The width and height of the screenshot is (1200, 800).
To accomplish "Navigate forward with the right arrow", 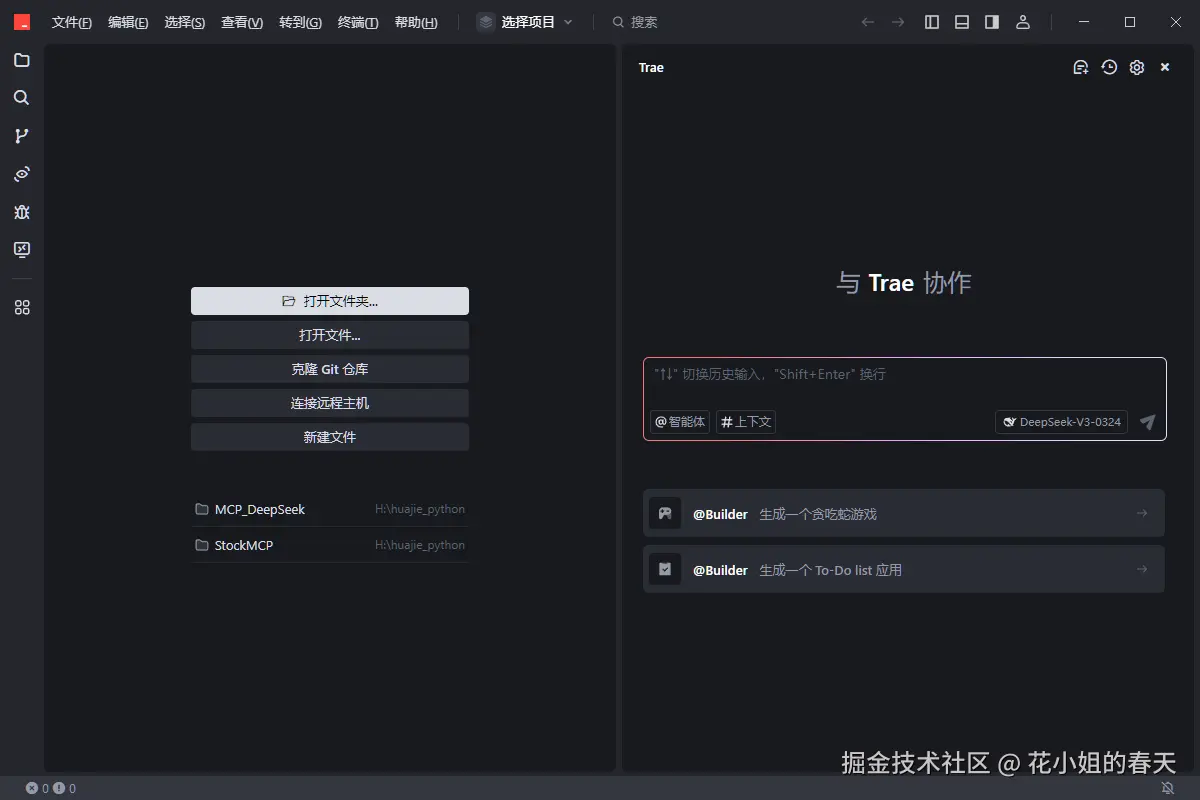I will 898,22.
